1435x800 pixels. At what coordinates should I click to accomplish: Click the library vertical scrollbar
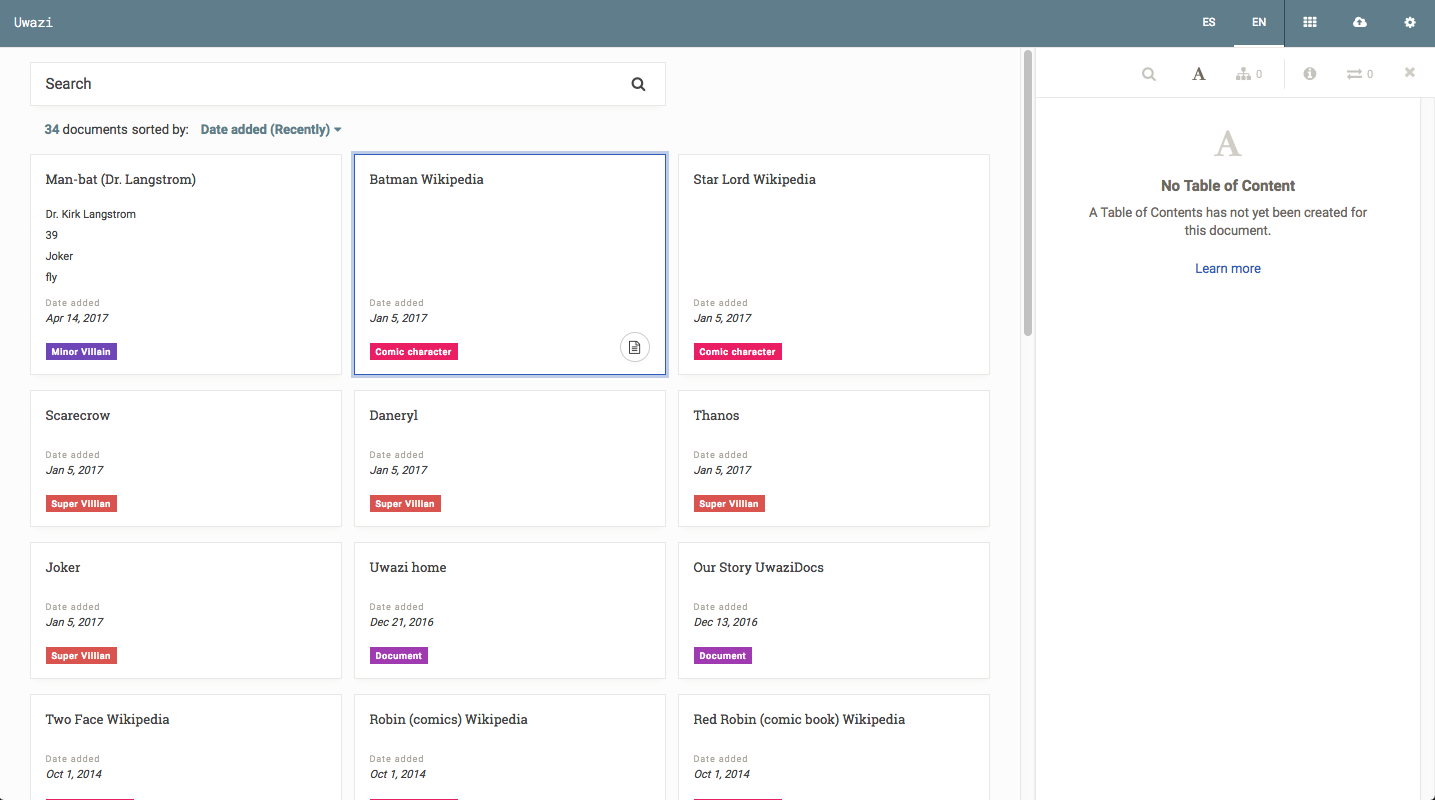1027,194
